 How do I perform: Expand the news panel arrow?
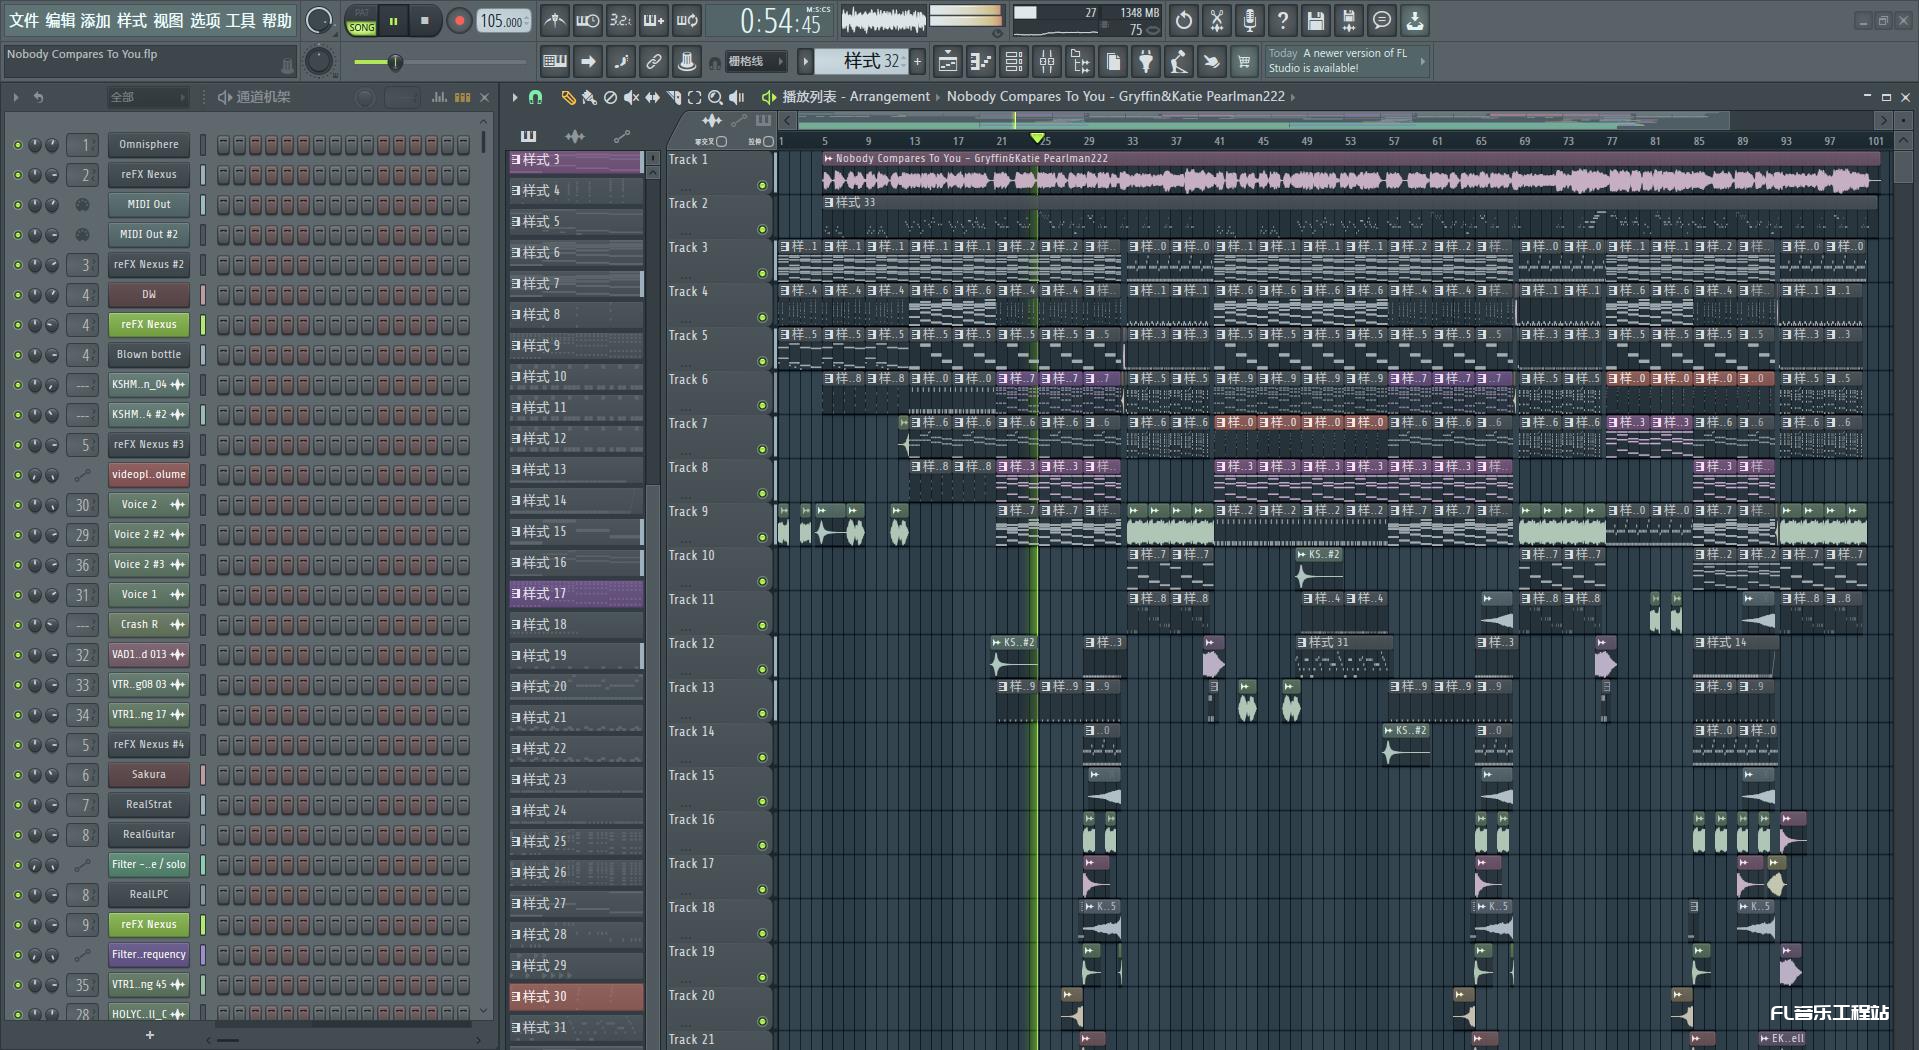point(1422,61)
